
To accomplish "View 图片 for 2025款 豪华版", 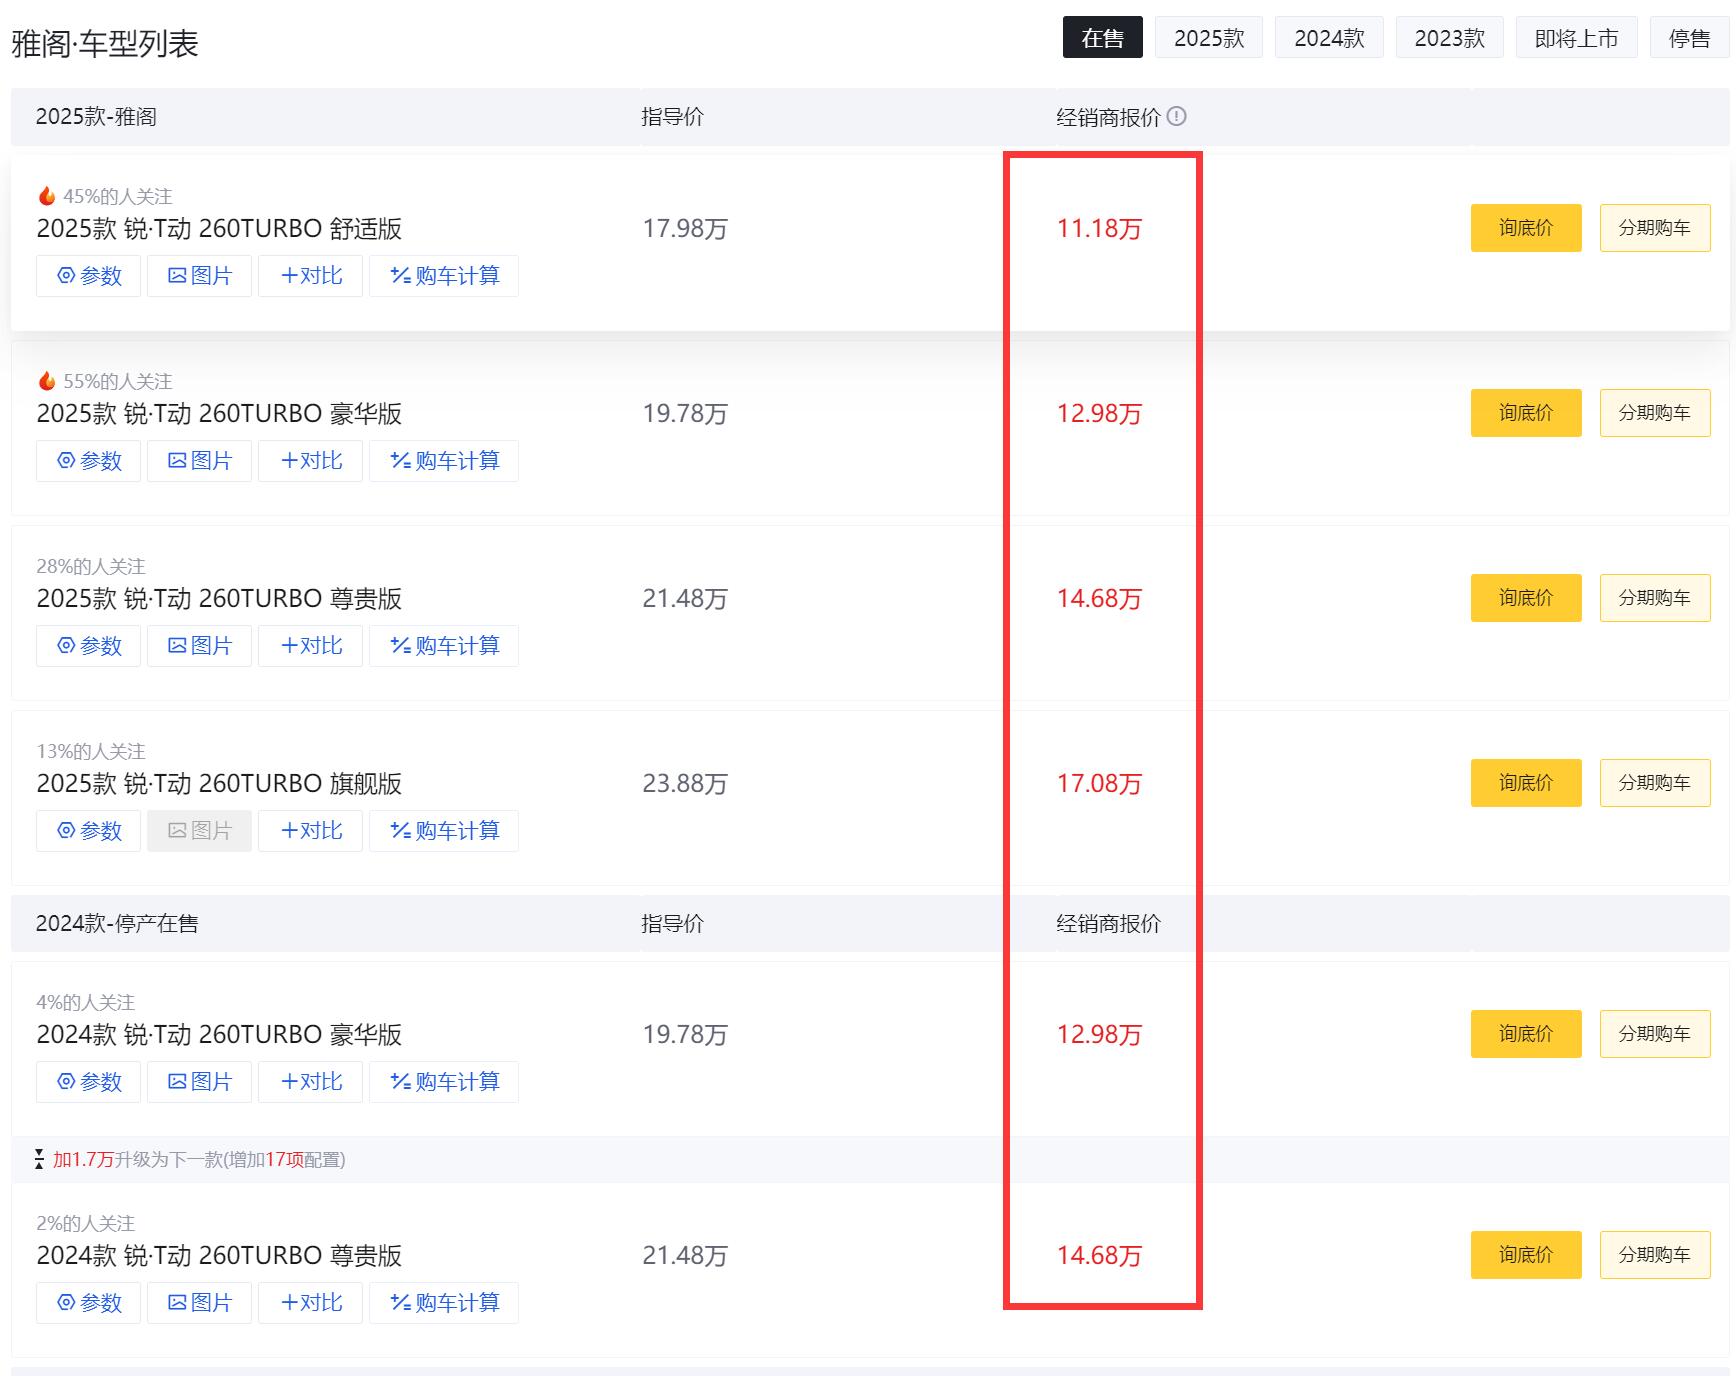I will (200, 461).
